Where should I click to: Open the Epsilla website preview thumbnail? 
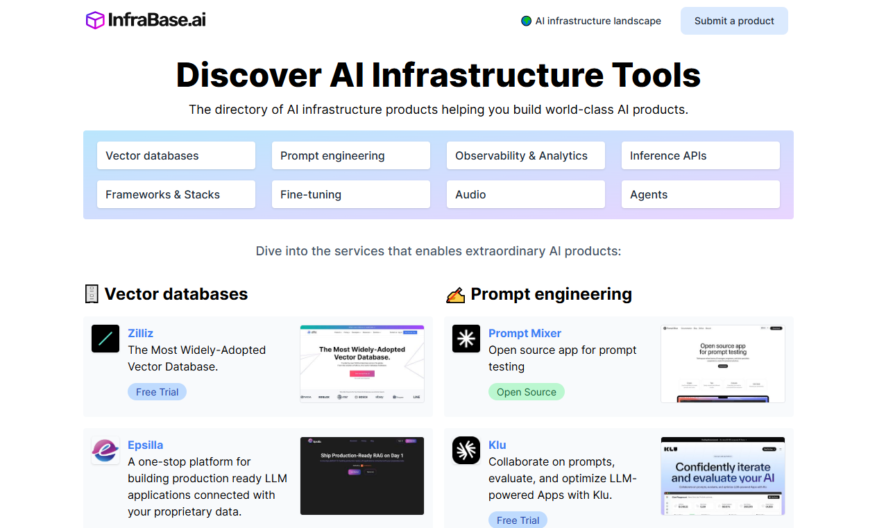point(362,475)
